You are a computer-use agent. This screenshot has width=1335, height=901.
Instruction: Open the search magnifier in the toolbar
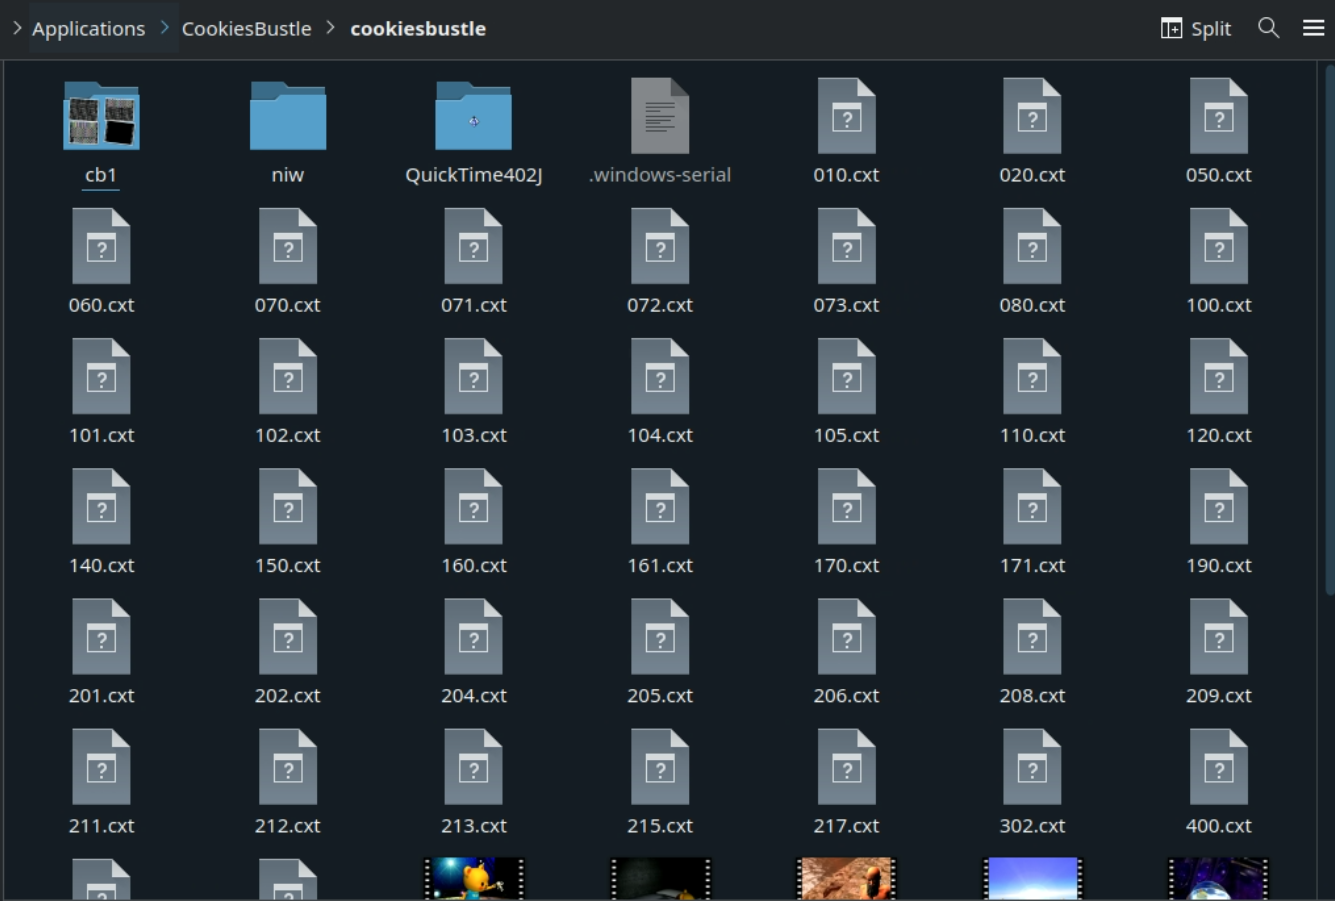click(x=1269, y=28)
